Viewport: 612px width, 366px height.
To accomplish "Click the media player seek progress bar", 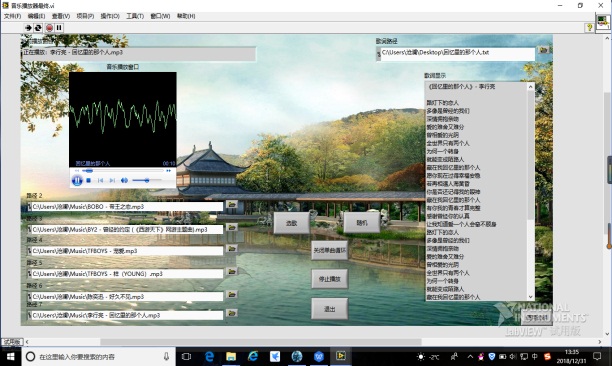I will click(123, 171).
